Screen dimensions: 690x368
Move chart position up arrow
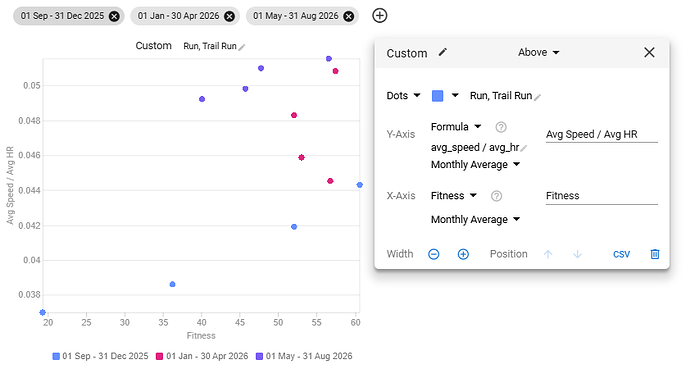coord(548,254)
